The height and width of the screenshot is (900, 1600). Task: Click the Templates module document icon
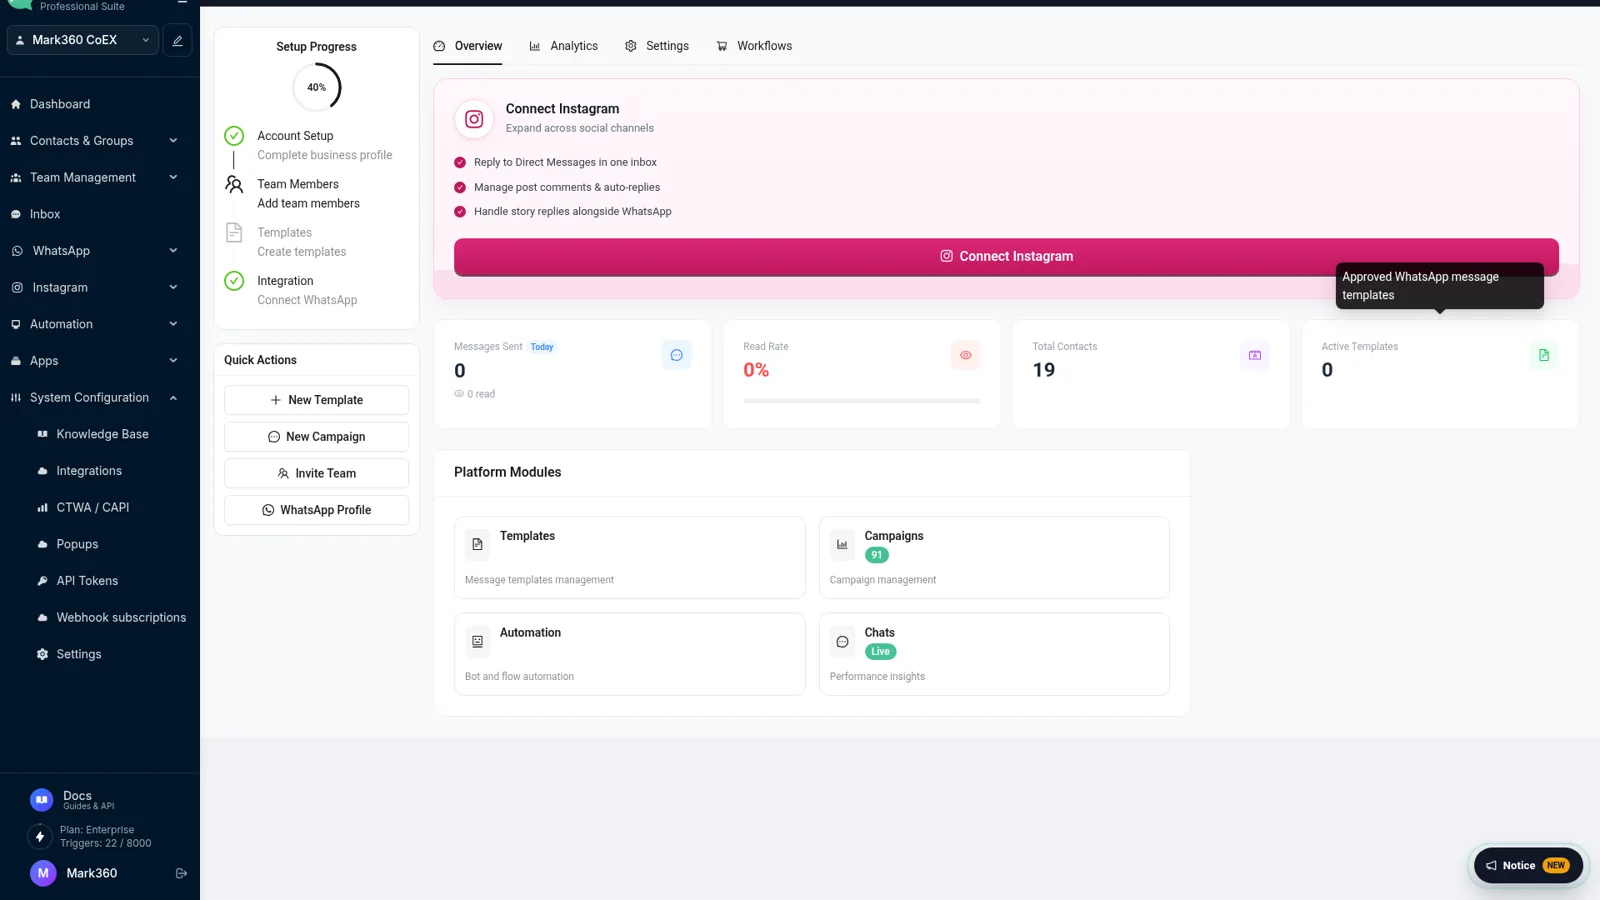478,545
